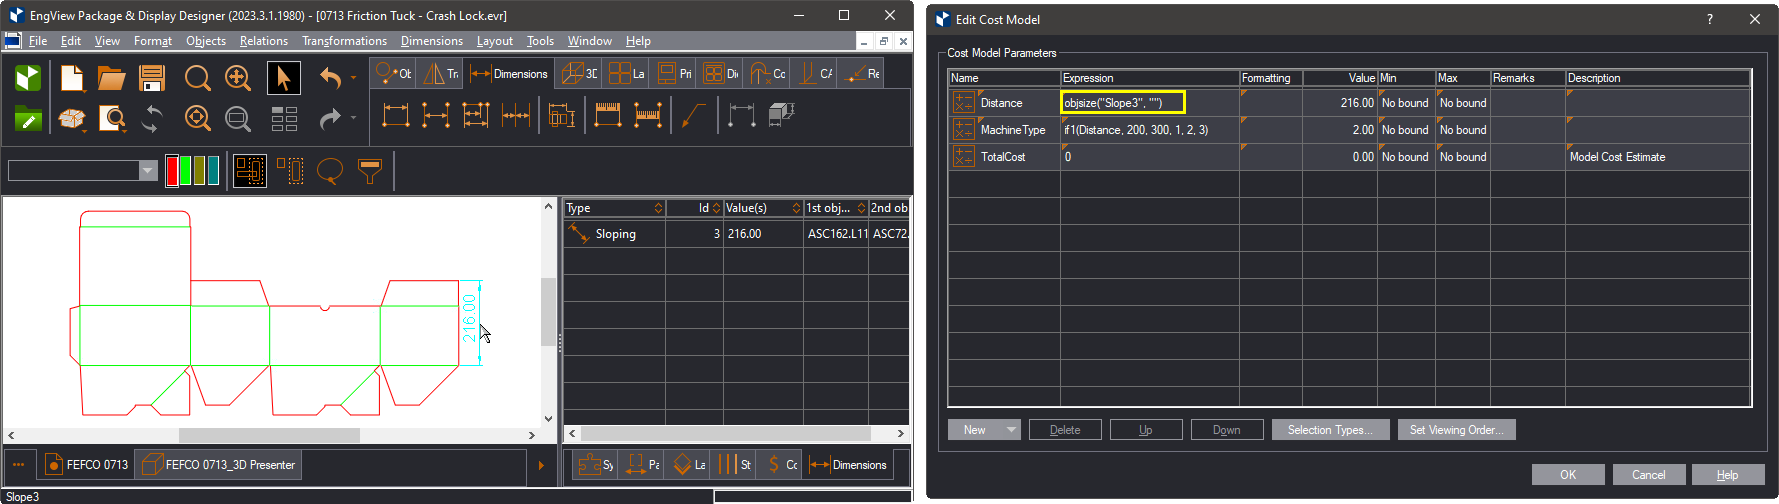This screenshot has height=504, width=1779.
Task: Open the green folder with pencil icon
Action: [28, 118]
